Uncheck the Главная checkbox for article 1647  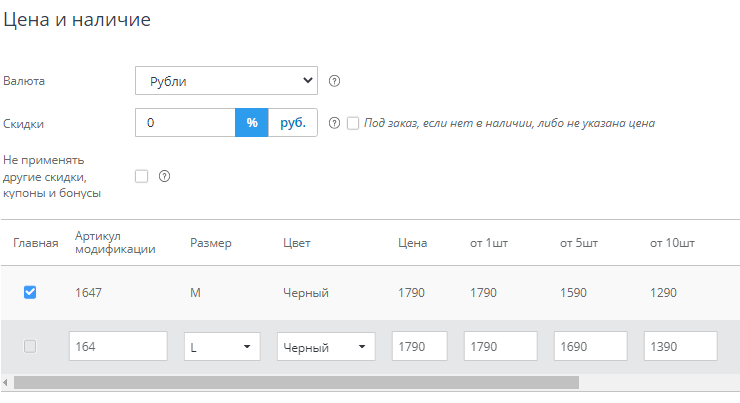(29, 293)
